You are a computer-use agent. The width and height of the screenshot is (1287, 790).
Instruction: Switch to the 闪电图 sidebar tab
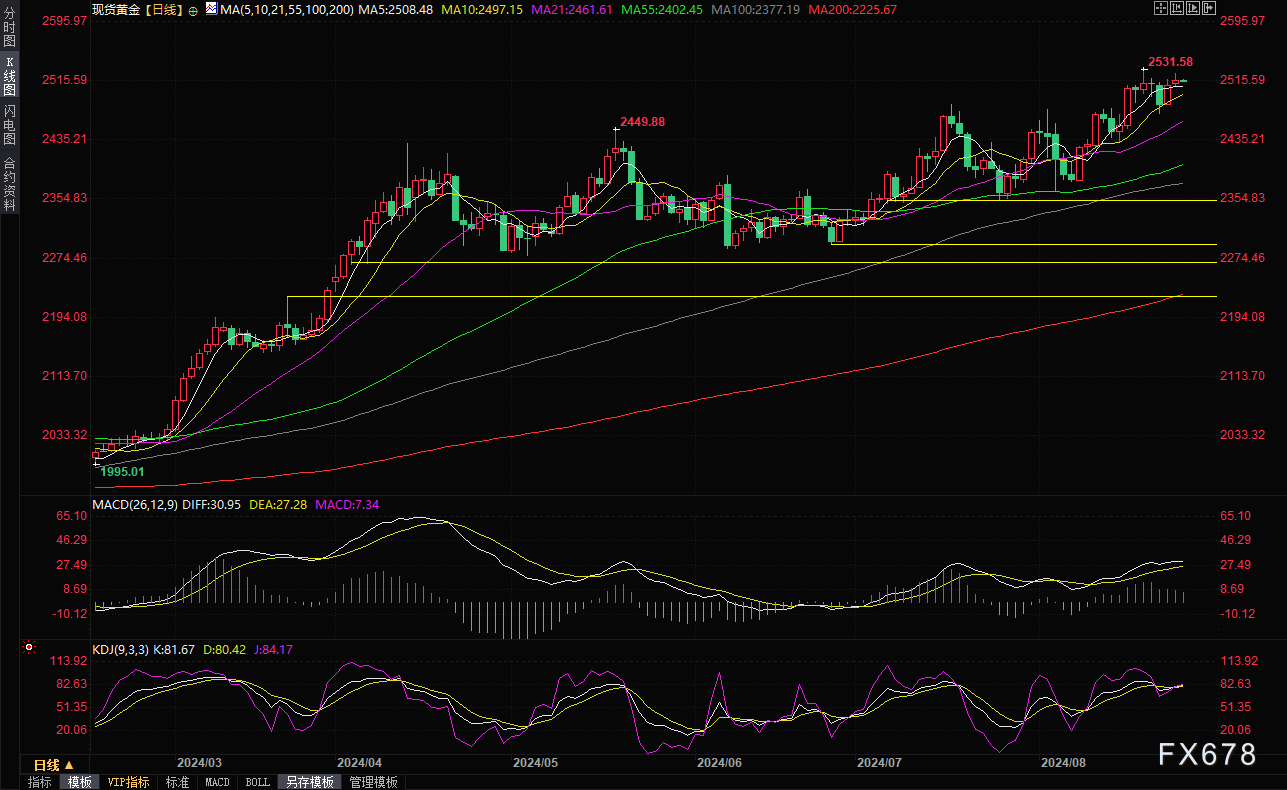pos(9,123)
